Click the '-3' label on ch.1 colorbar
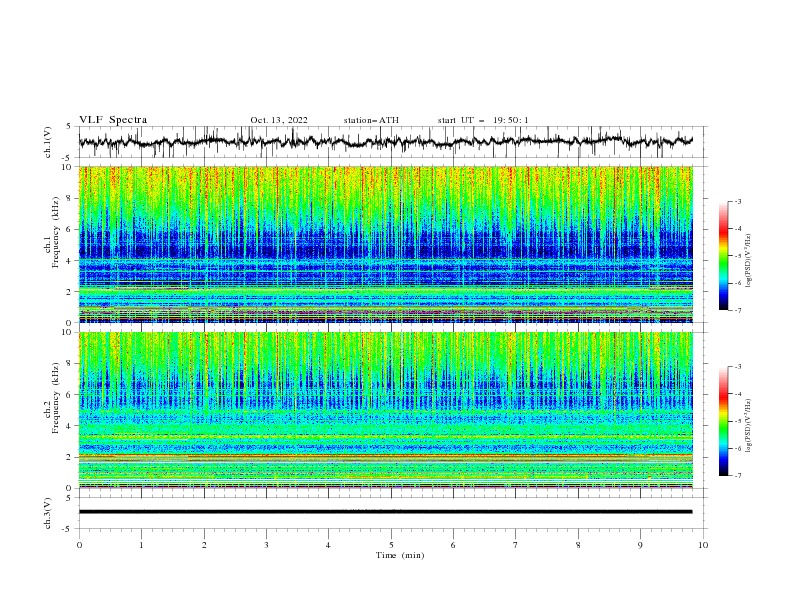Viewport: 792px width, 612px height. click(738, 201)
